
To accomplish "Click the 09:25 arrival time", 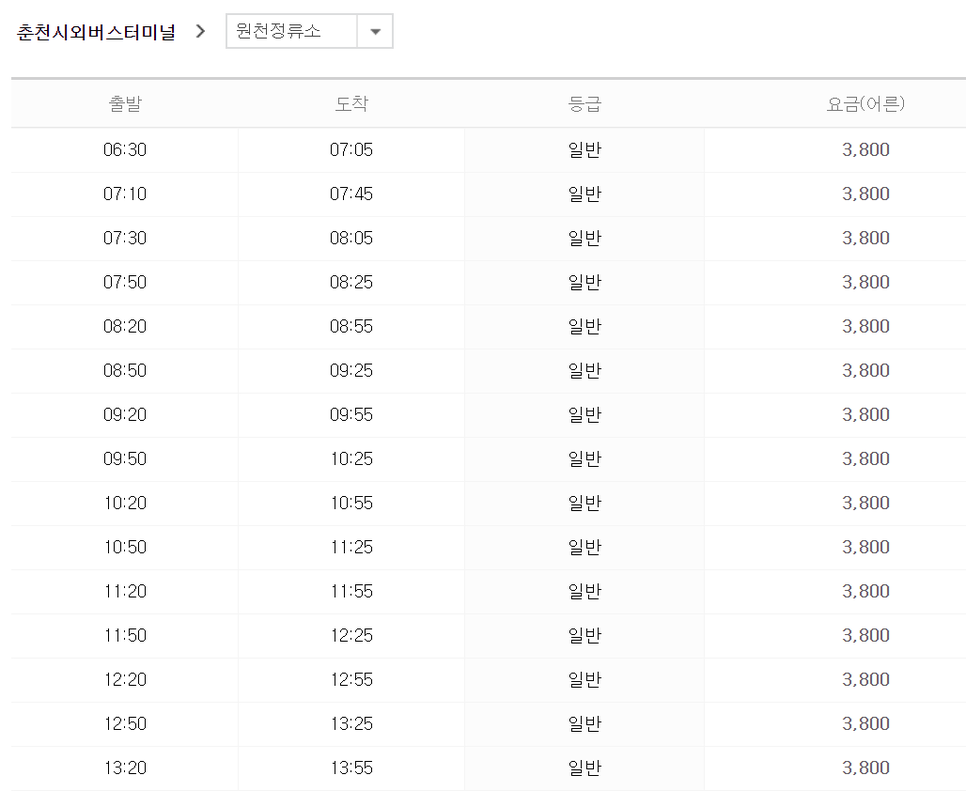I will pos(351,370).
